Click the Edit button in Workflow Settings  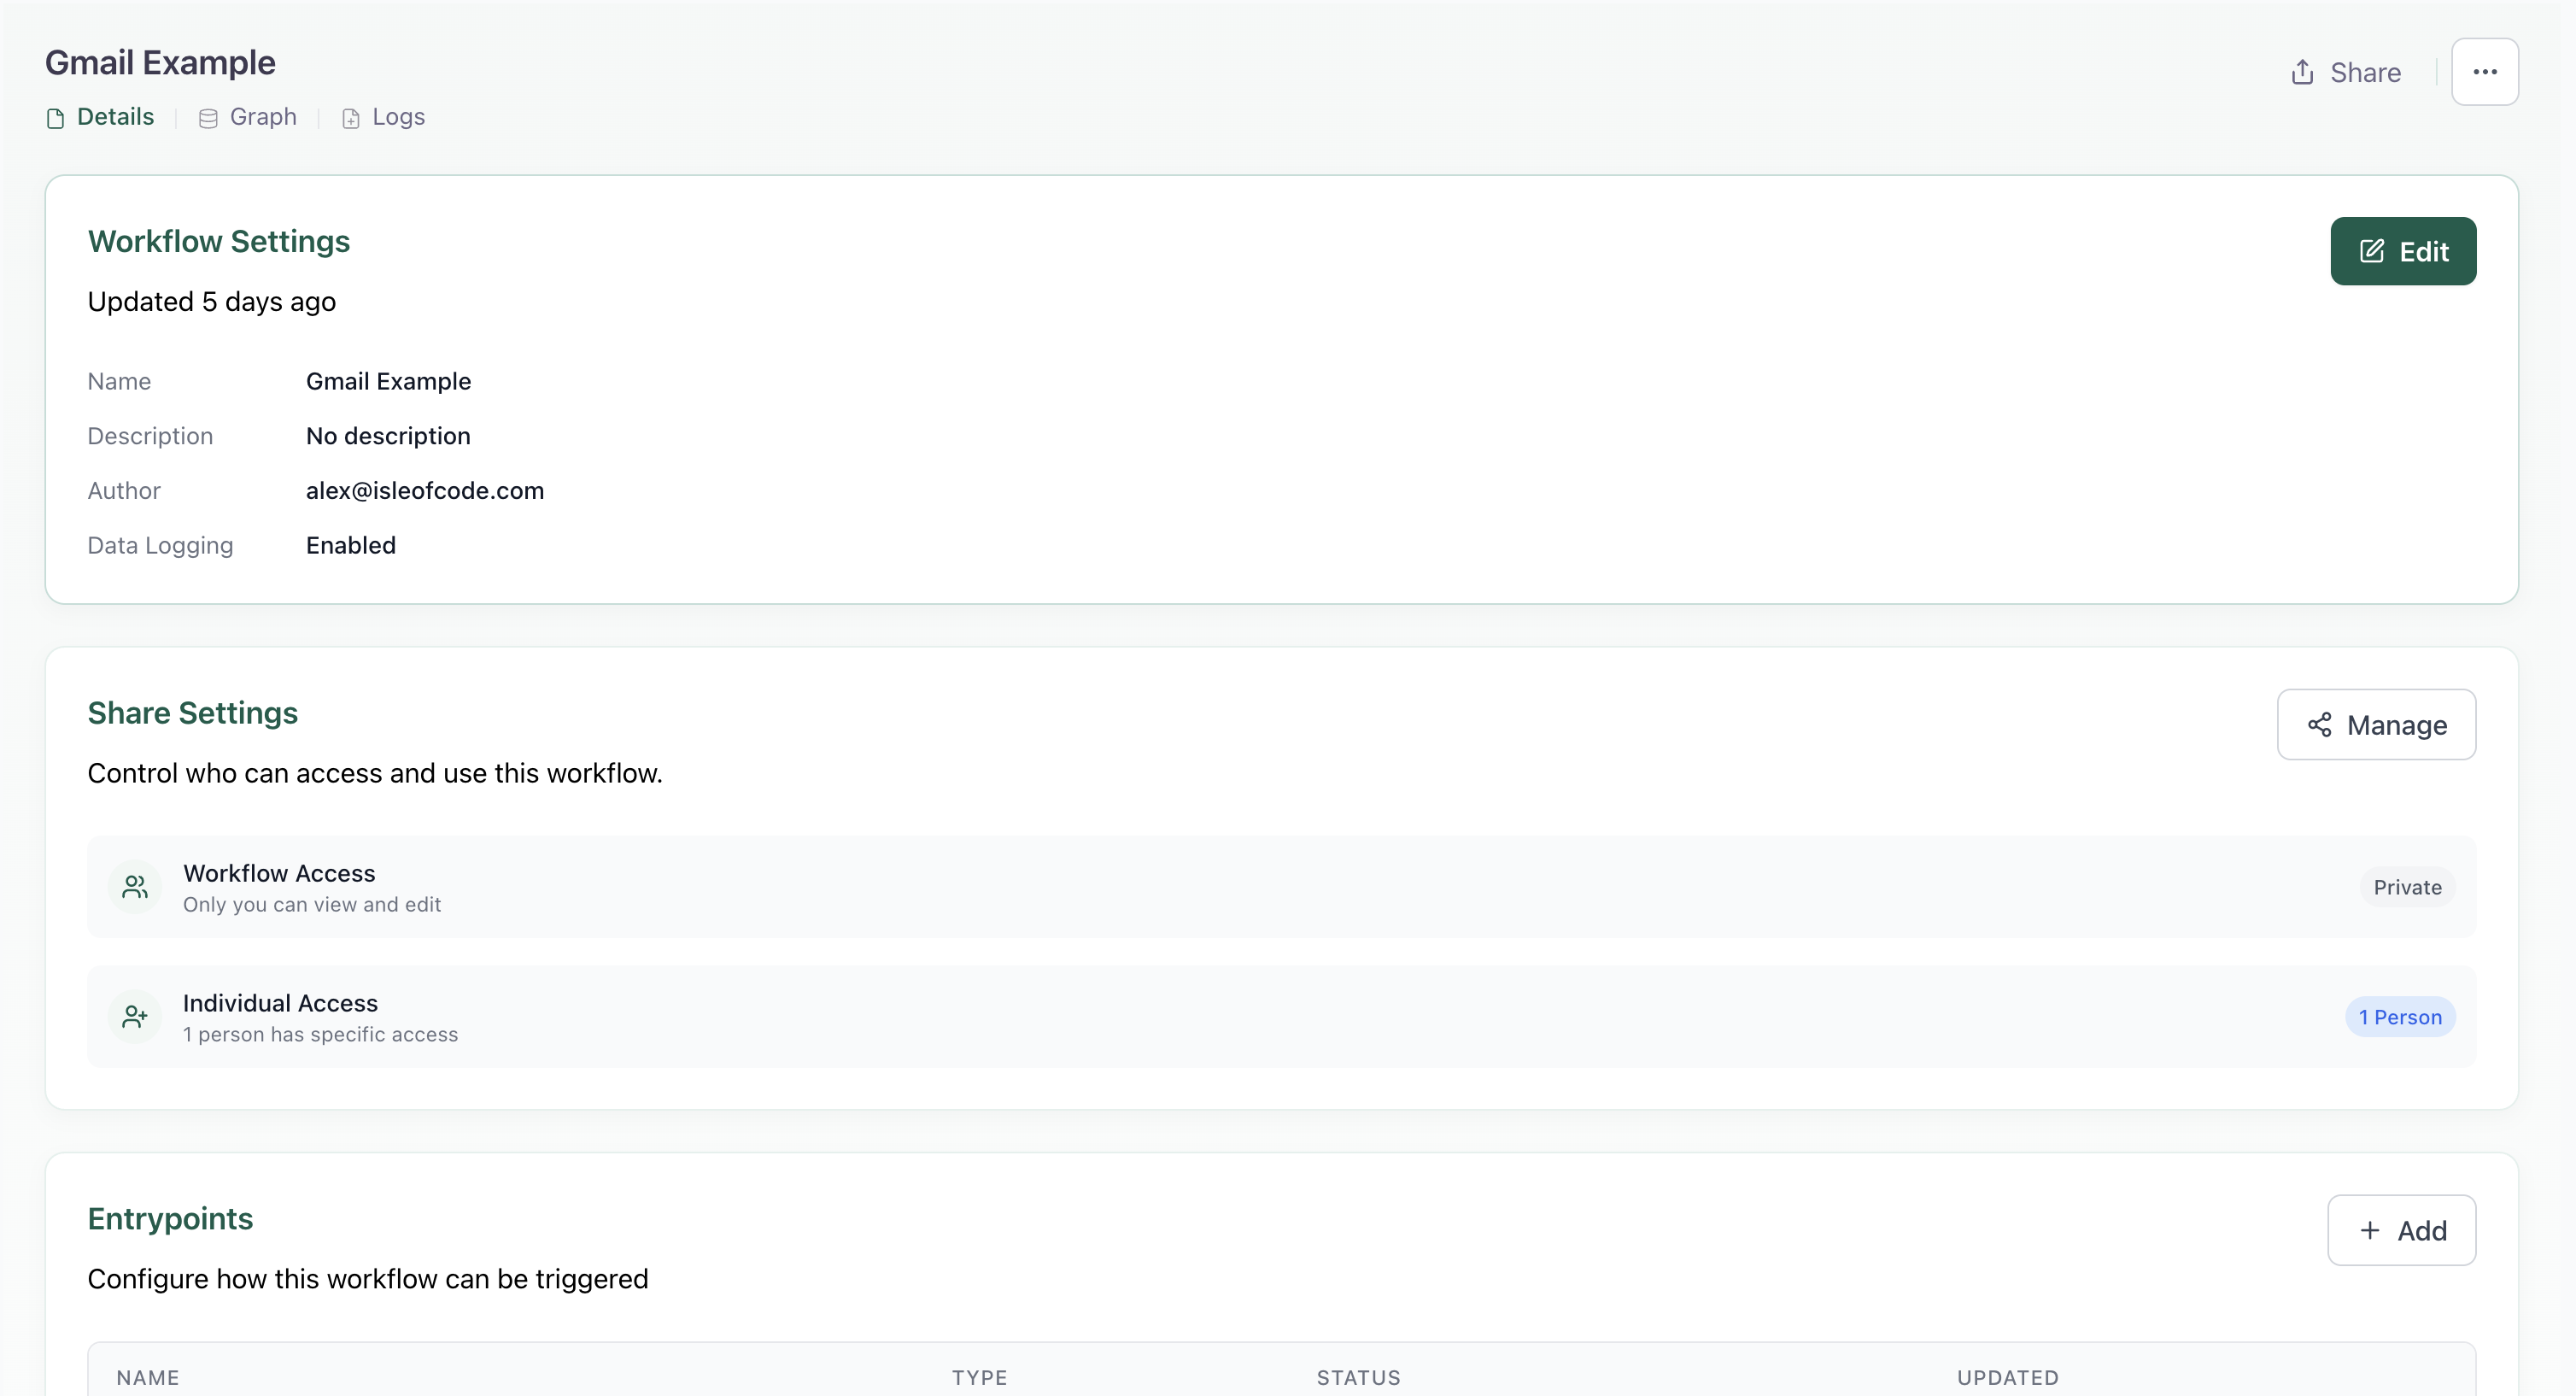[2403, 251]
